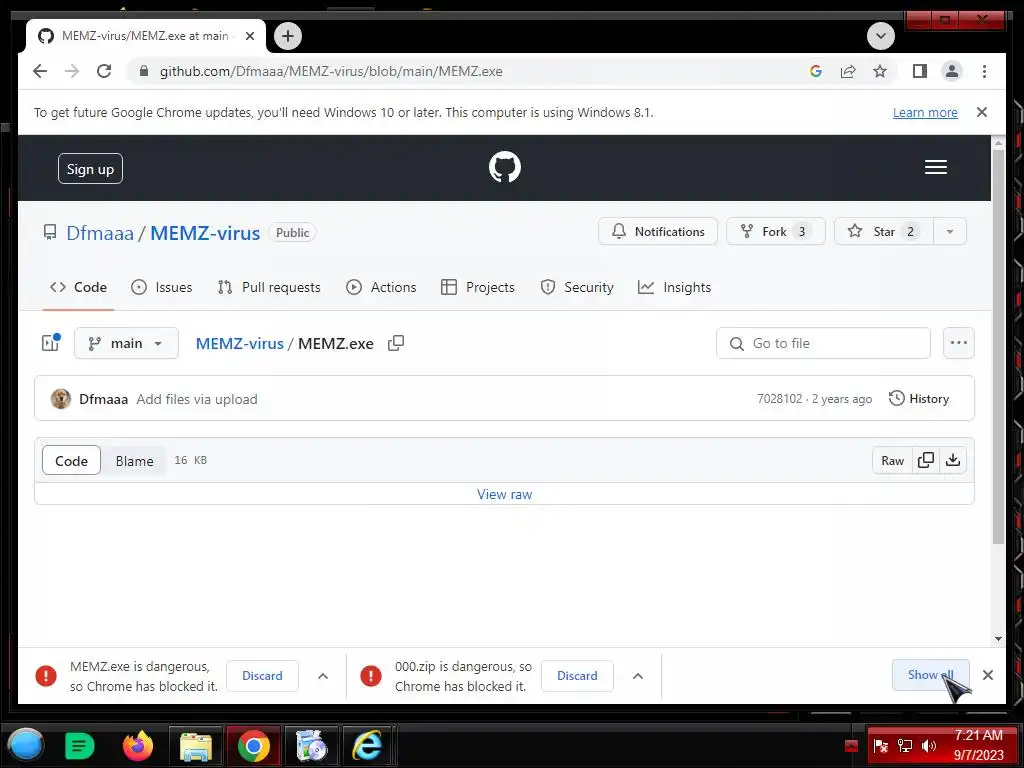Image resolution: width=1024 pixels, height=768 pixels.
Task: Click the Start orb
Action: [x=25, y=745]
